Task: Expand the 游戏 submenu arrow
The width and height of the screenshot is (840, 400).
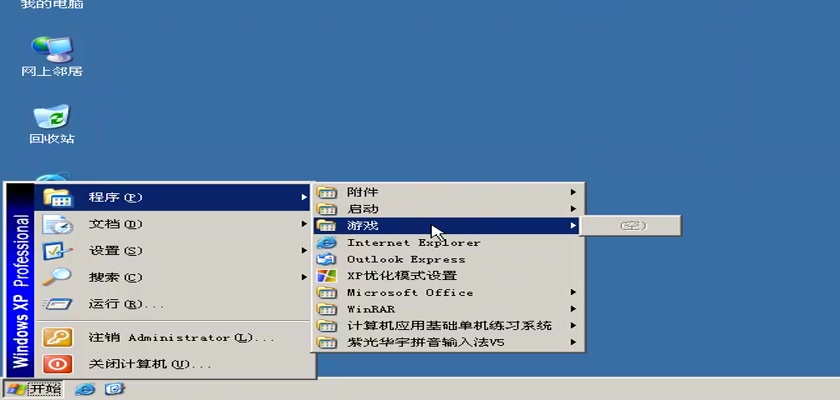Action: 573,225
